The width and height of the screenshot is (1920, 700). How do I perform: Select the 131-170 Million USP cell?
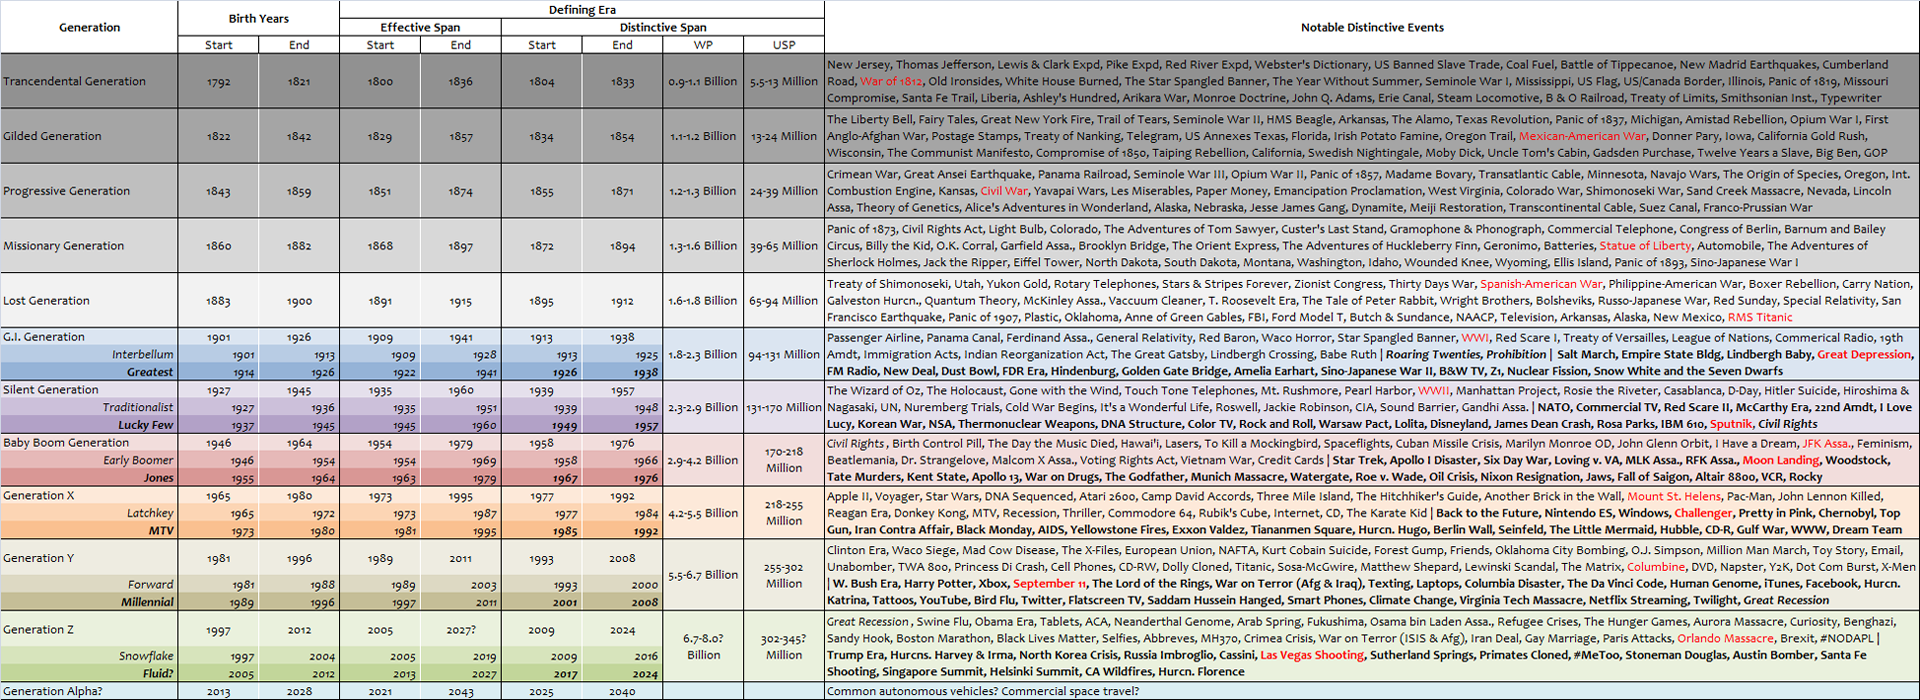(784, 408)
